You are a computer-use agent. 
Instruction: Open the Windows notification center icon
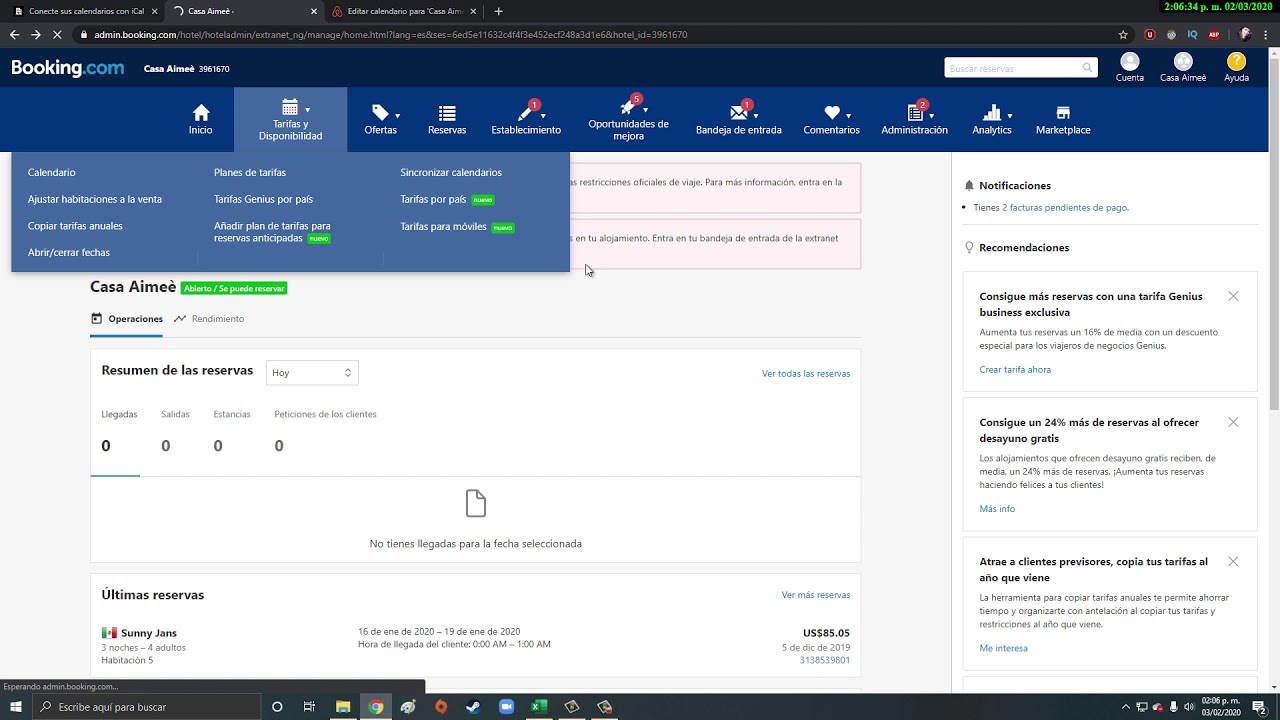[x=1260, y=707]
